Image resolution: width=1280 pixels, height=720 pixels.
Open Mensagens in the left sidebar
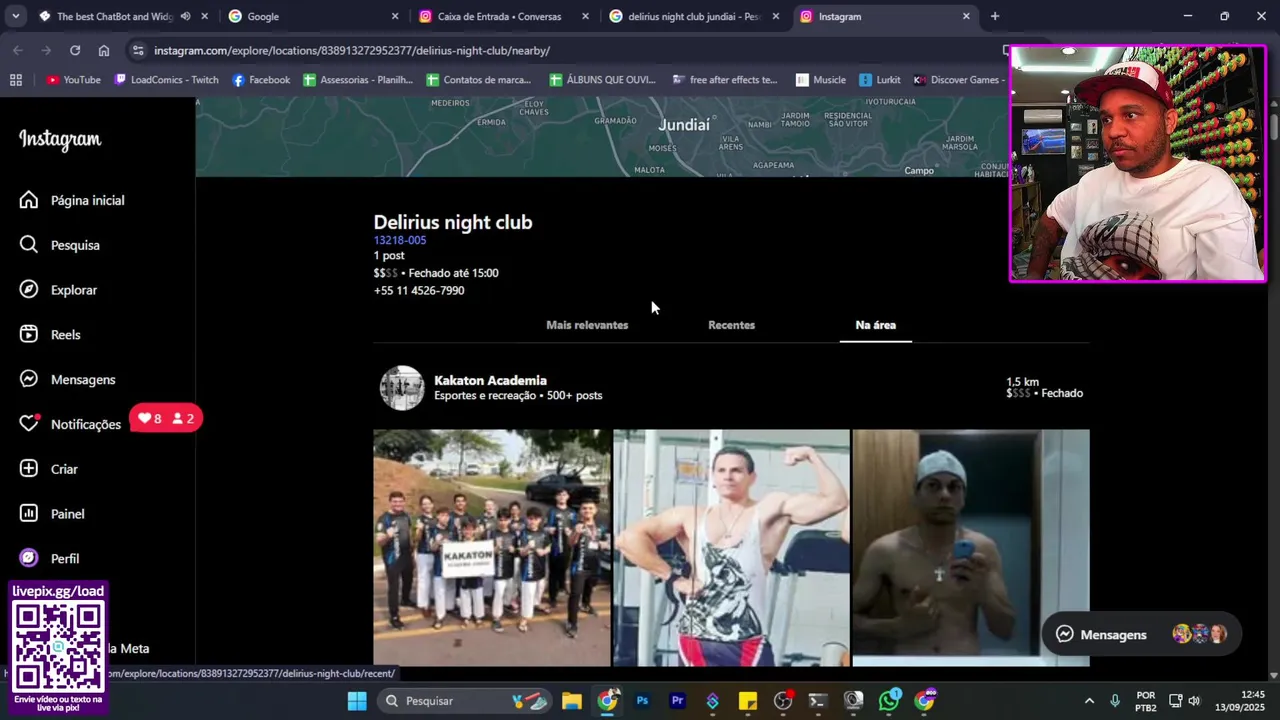pyautogui.click(x=68, y=380)
